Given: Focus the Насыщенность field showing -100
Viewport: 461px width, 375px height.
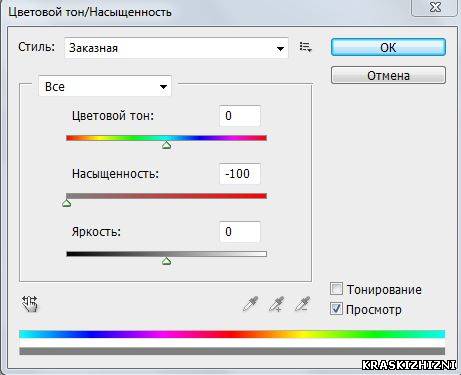Looking at the screenshot, I should 240,174.
